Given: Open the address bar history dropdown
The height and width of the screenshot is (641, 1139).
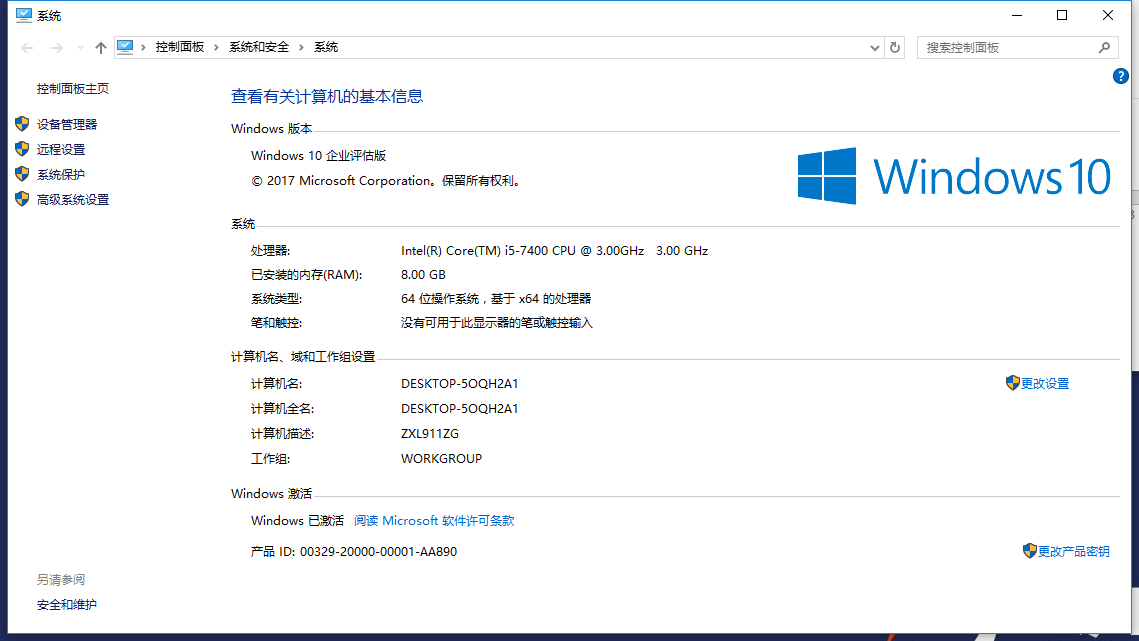Looking at the screenshot, I should [x=875, y=48].
